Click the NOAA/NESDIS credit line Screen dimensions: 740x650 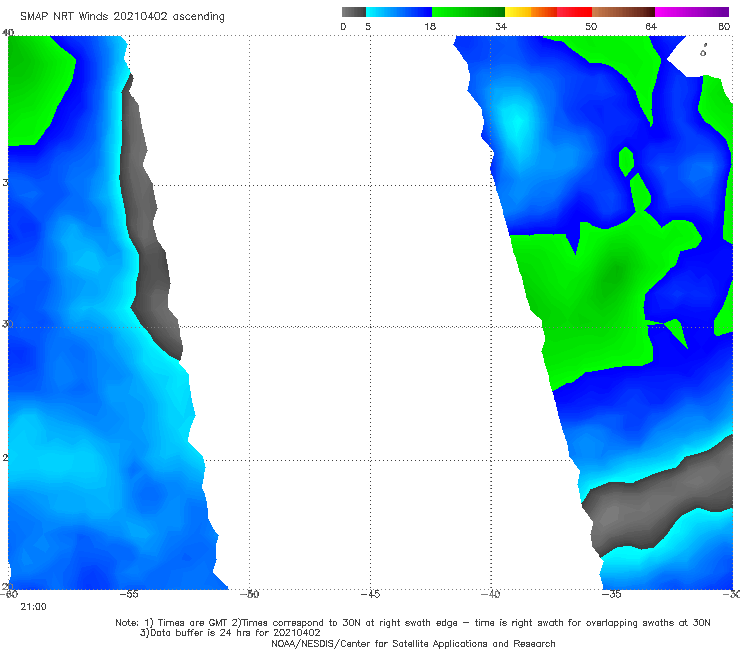(413, 644)
